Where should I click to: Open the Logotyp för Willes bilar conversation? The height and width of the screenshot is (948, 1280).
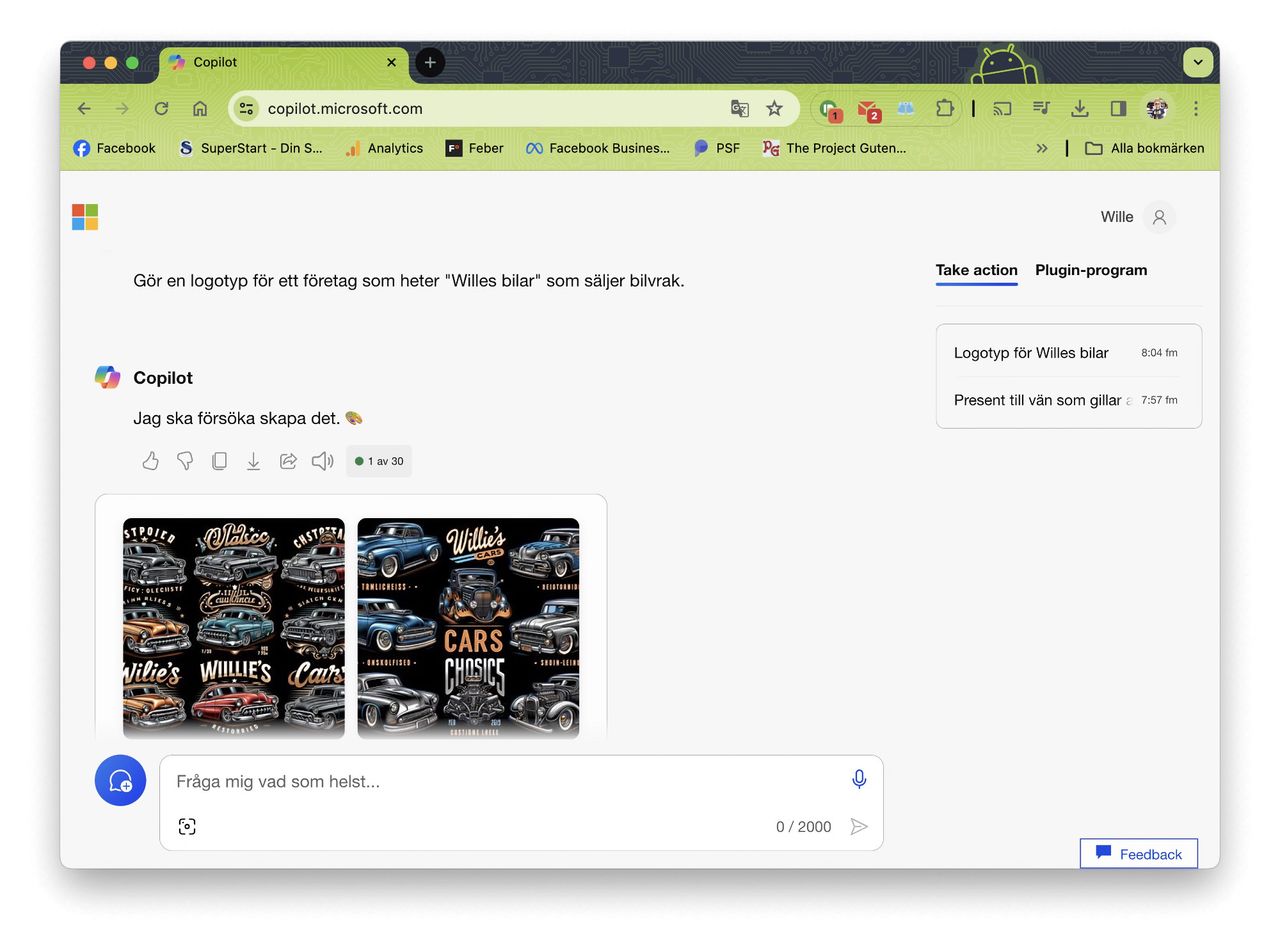1031,353
